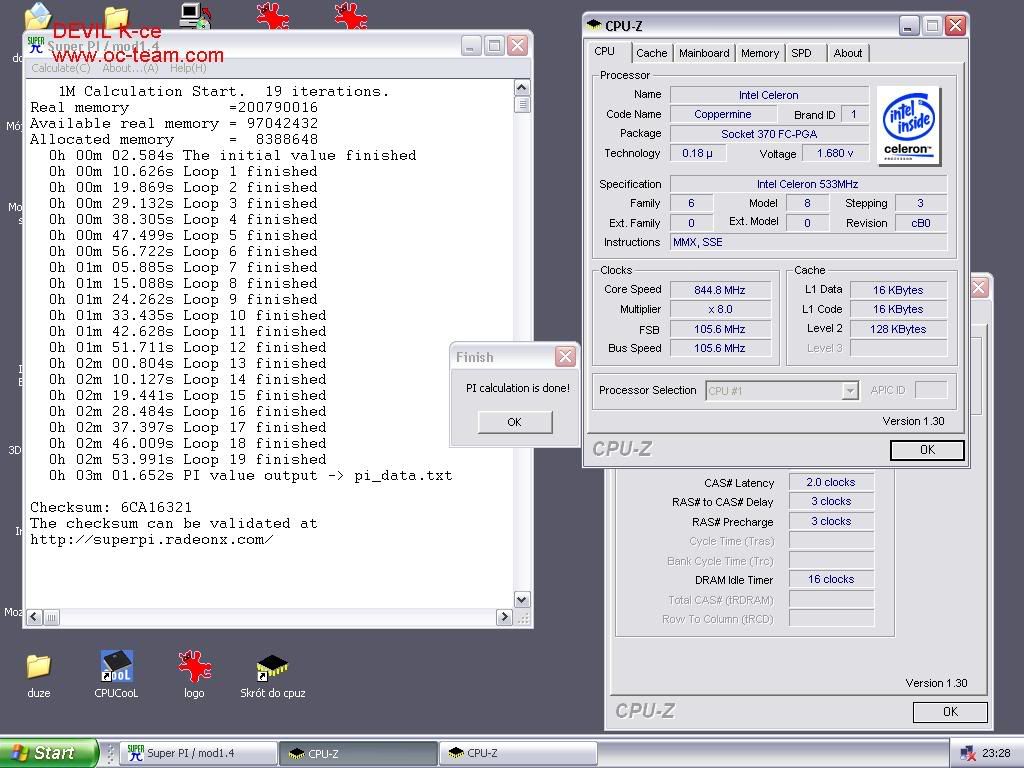Screen dimensions: 1024x768
Task: Click the Intel Inside Celeron logo
Action: [908, 125]
